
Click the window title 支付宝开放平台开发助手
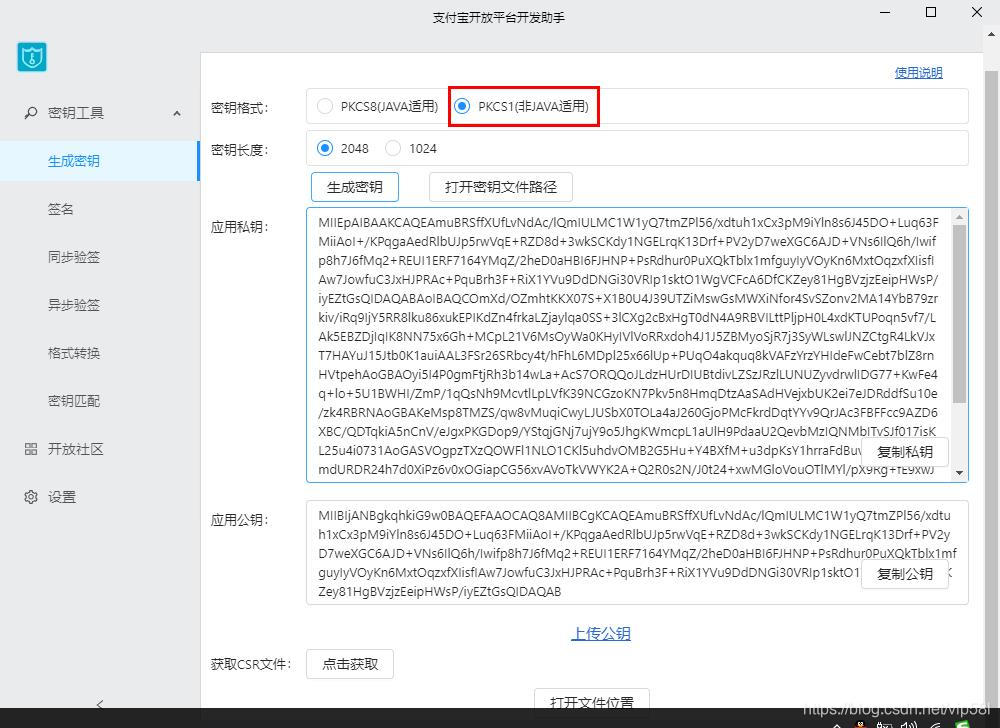(499, 17)
